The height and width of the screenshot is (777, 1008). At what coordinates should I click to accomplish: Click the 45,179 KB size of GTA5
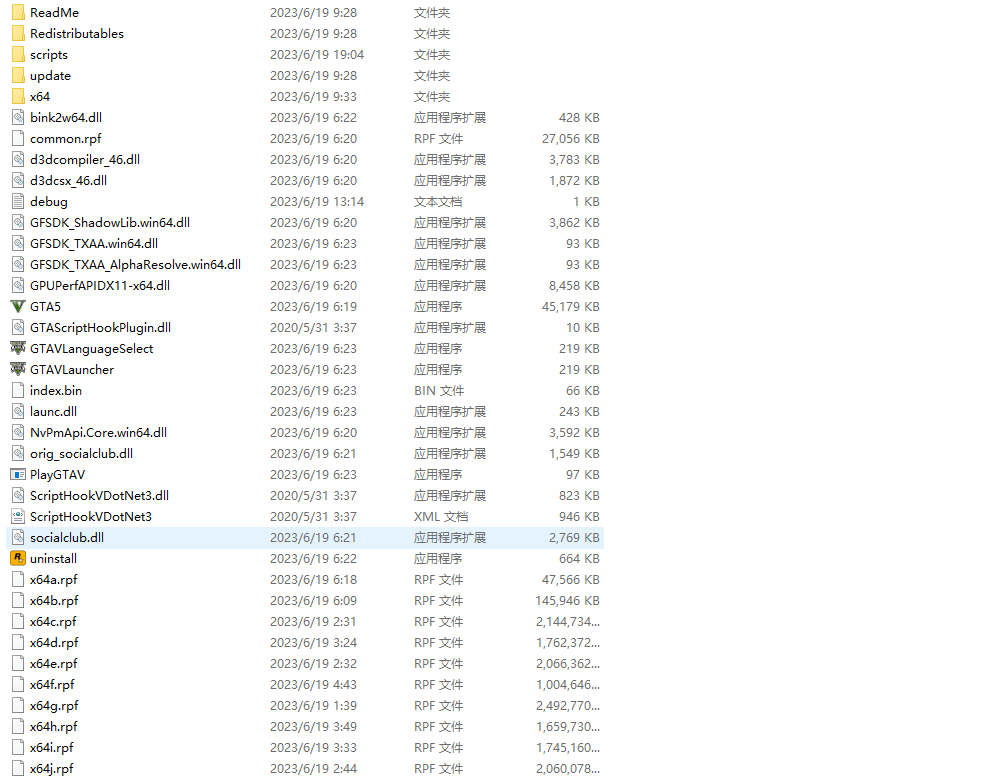click(570, 307)
